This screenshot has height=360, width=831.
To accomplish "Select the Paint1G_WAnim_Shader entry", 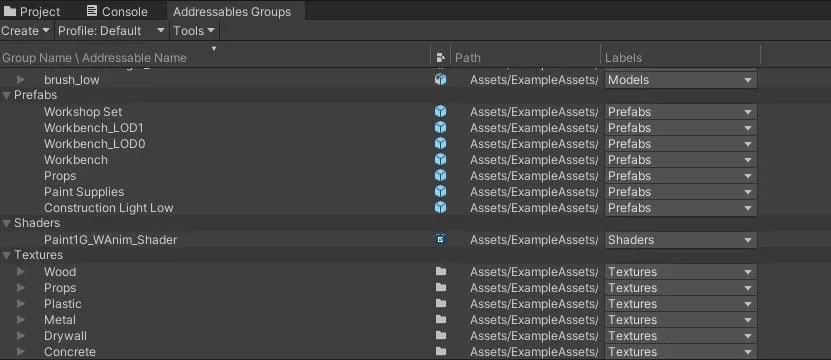I will click(110, 240).
